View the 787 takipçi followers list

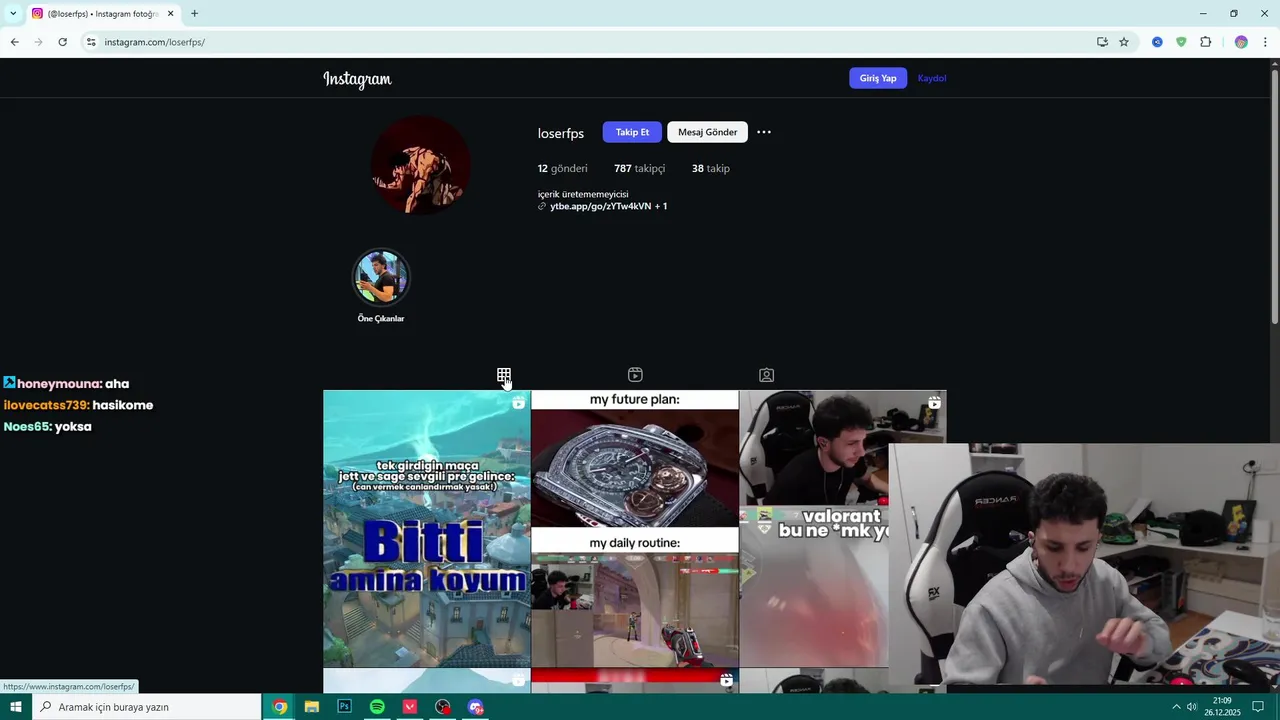(x=639, y=169)
